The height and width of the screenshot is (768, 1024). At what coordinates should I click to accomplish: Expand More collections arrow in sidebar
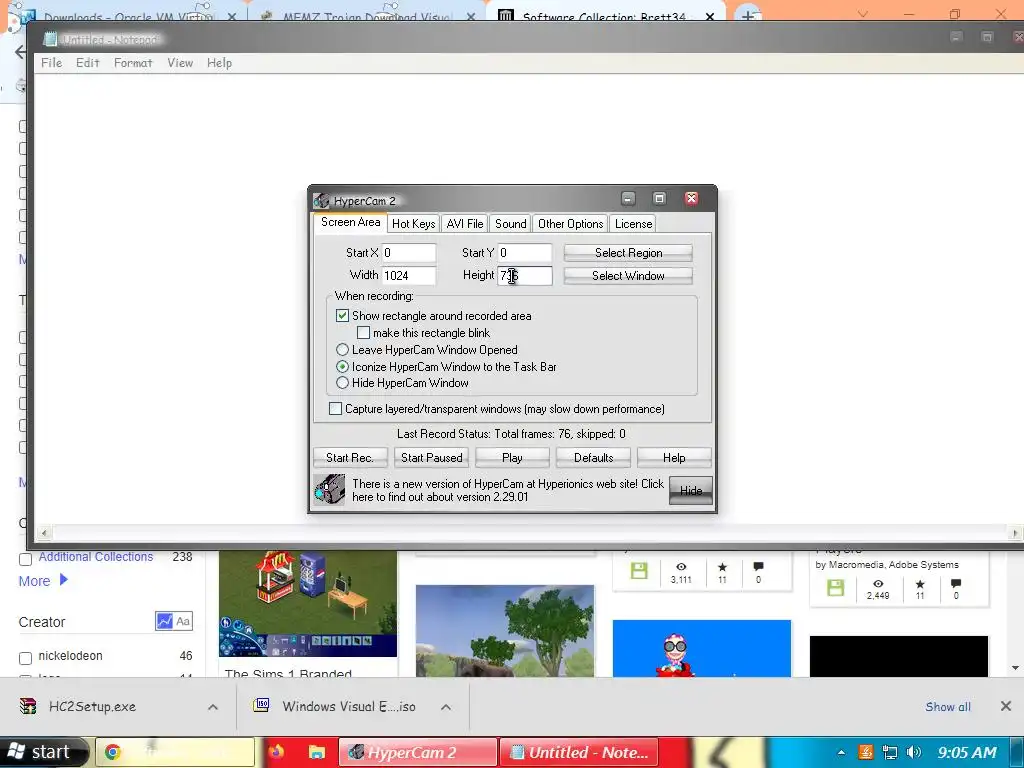(x=63, y=579)
